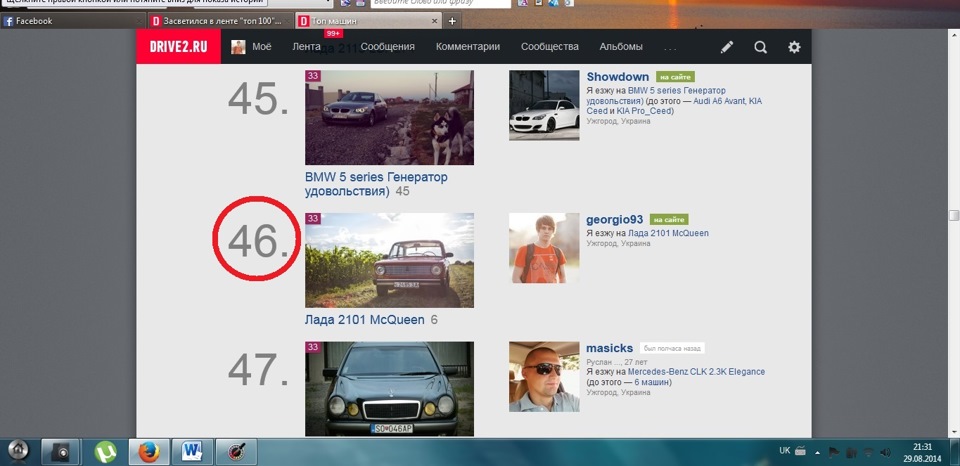Open the search magnifier icon

tap(760, 47)
